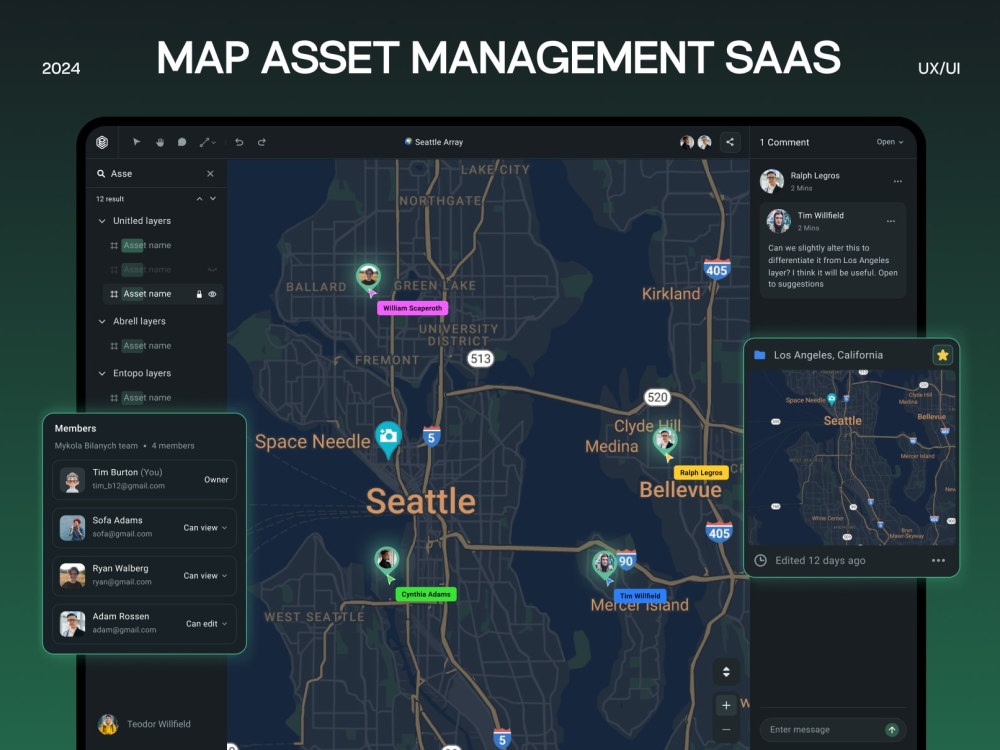Click the Seattle Array project title
The width and height of the screenshot is (1000, 750).
[x=434, y=142]
